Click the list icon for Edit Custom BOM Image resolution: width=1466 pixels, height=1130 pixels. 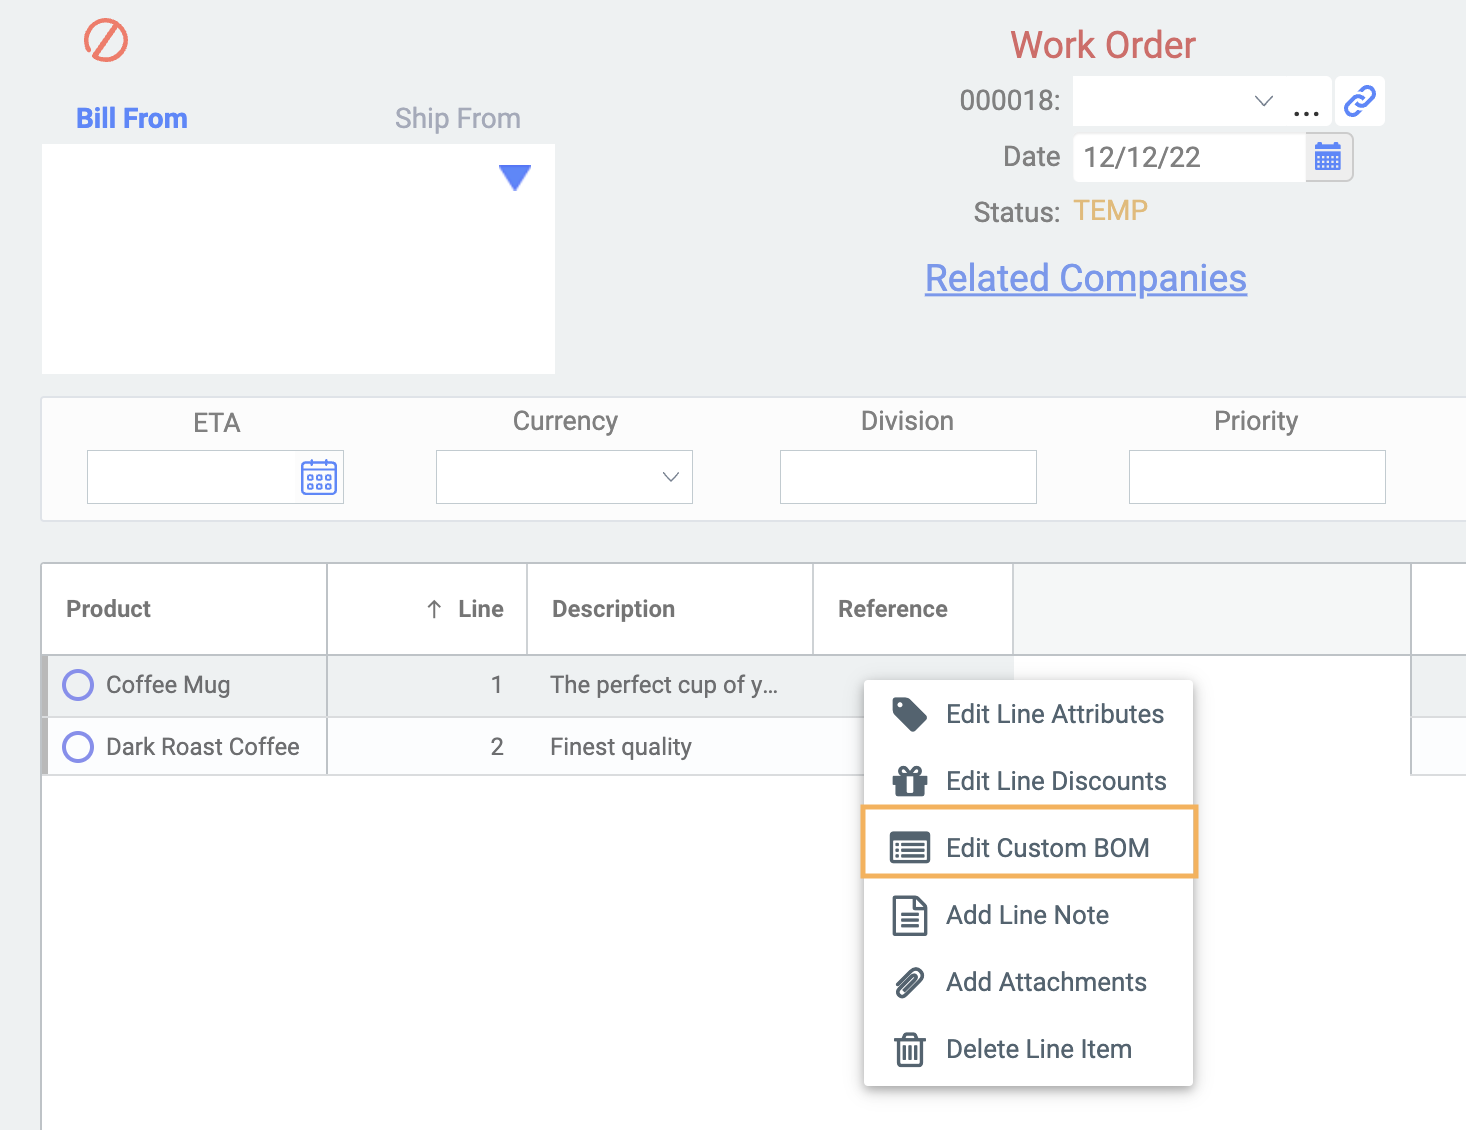(x=910, y=848)
